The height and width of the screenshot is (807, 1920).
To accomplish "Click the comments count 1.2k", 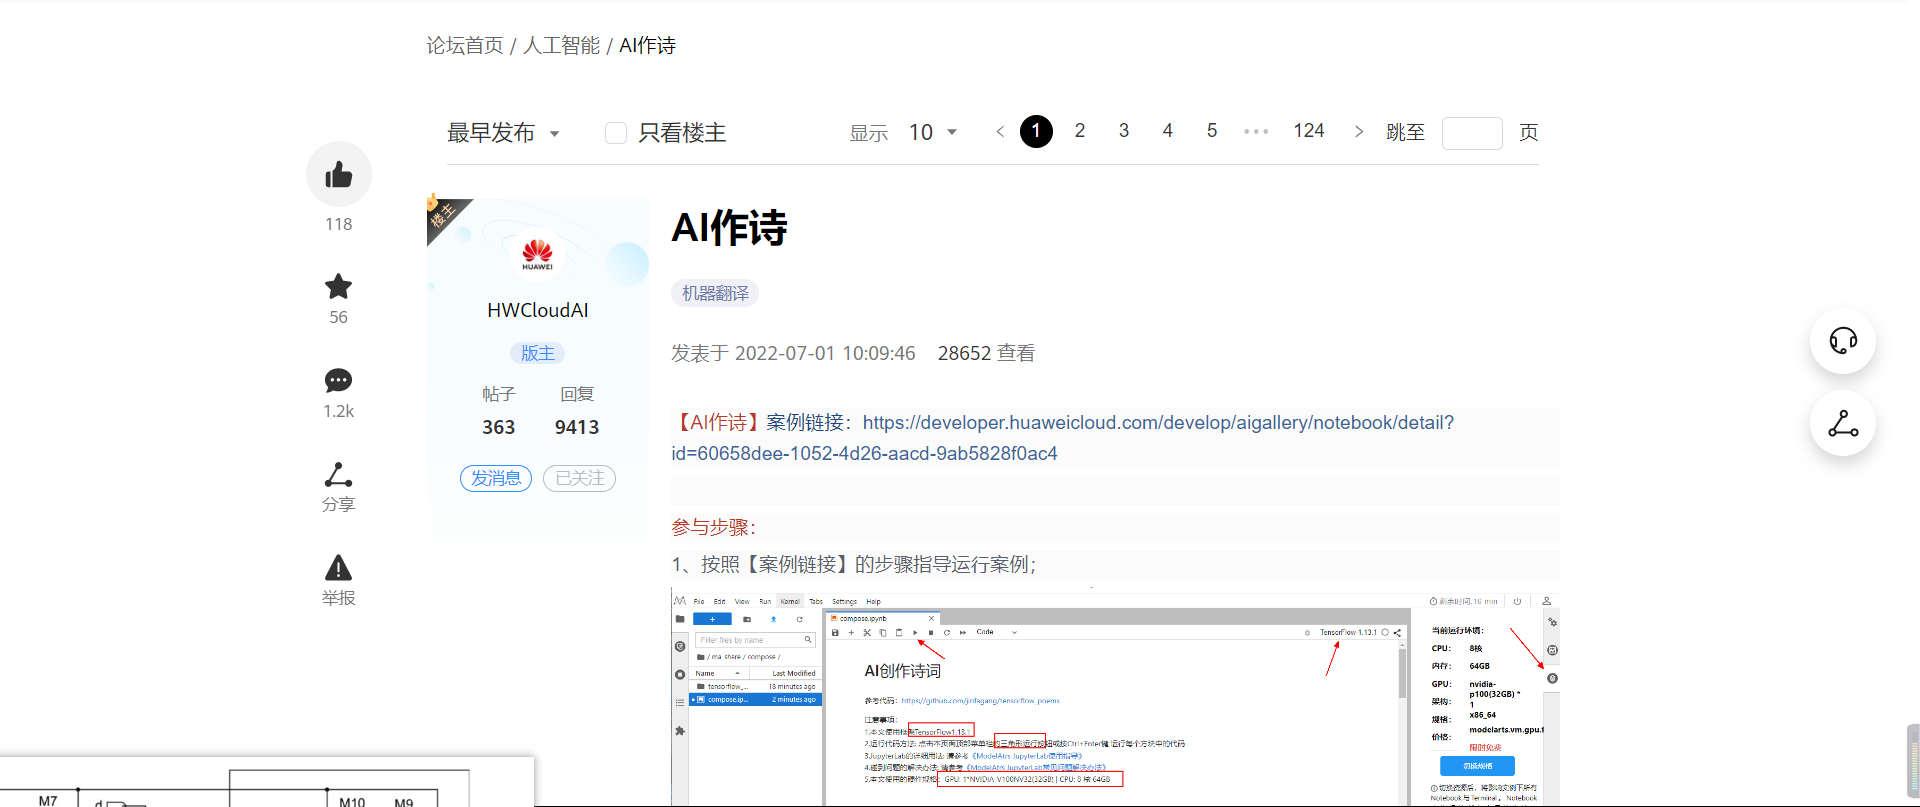I will 339,411.
